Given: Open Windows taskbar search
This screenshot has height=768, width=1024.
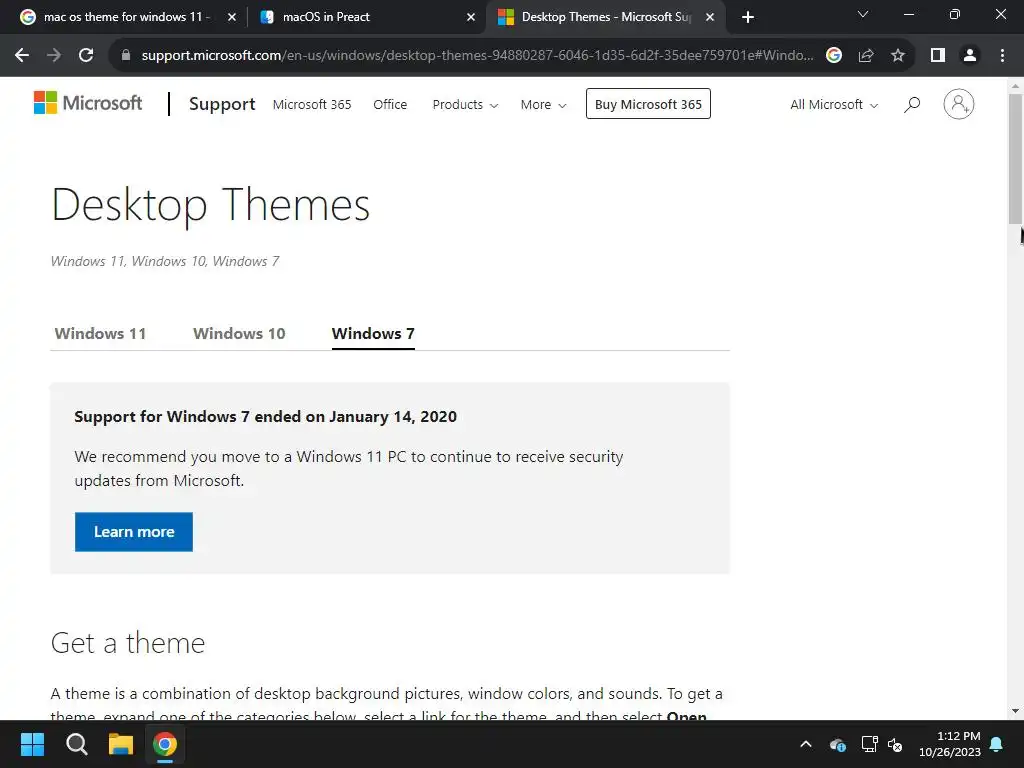Looking at the screenshot, I should pos(76,744).
